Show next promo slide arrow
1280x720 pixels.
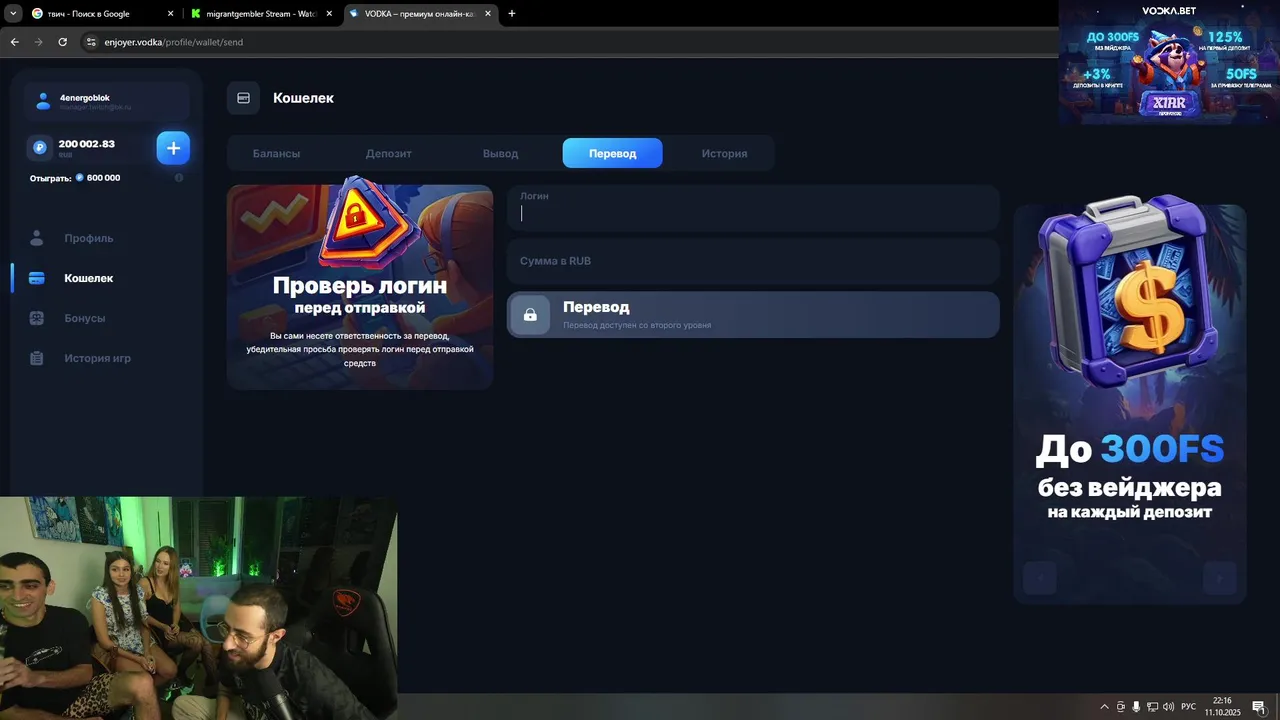tap(1219, 578)
